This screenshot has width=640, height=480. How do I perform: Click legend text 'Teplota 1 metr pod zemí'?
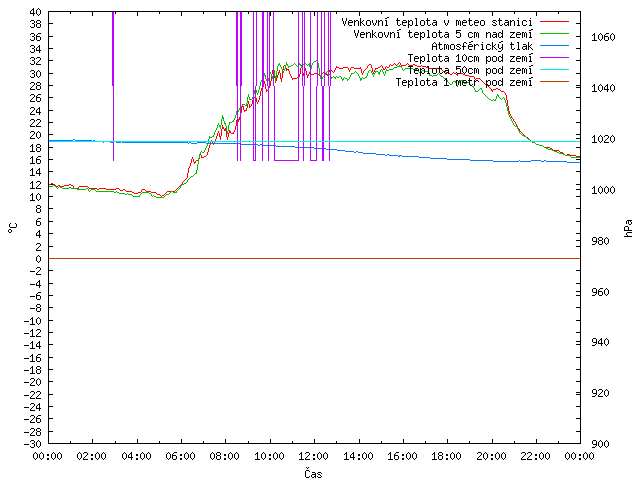(464, 82)
